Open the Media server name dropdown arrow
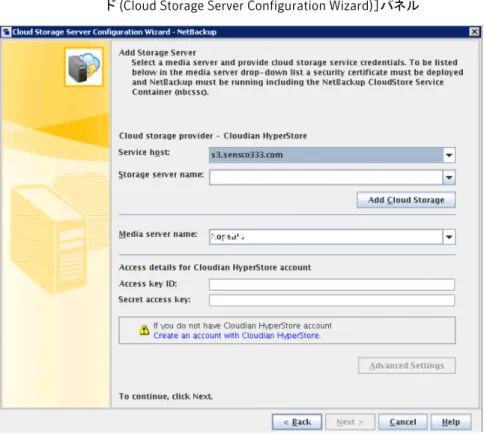The width and height of the screenshot is (484, 434). coord(449,237)
